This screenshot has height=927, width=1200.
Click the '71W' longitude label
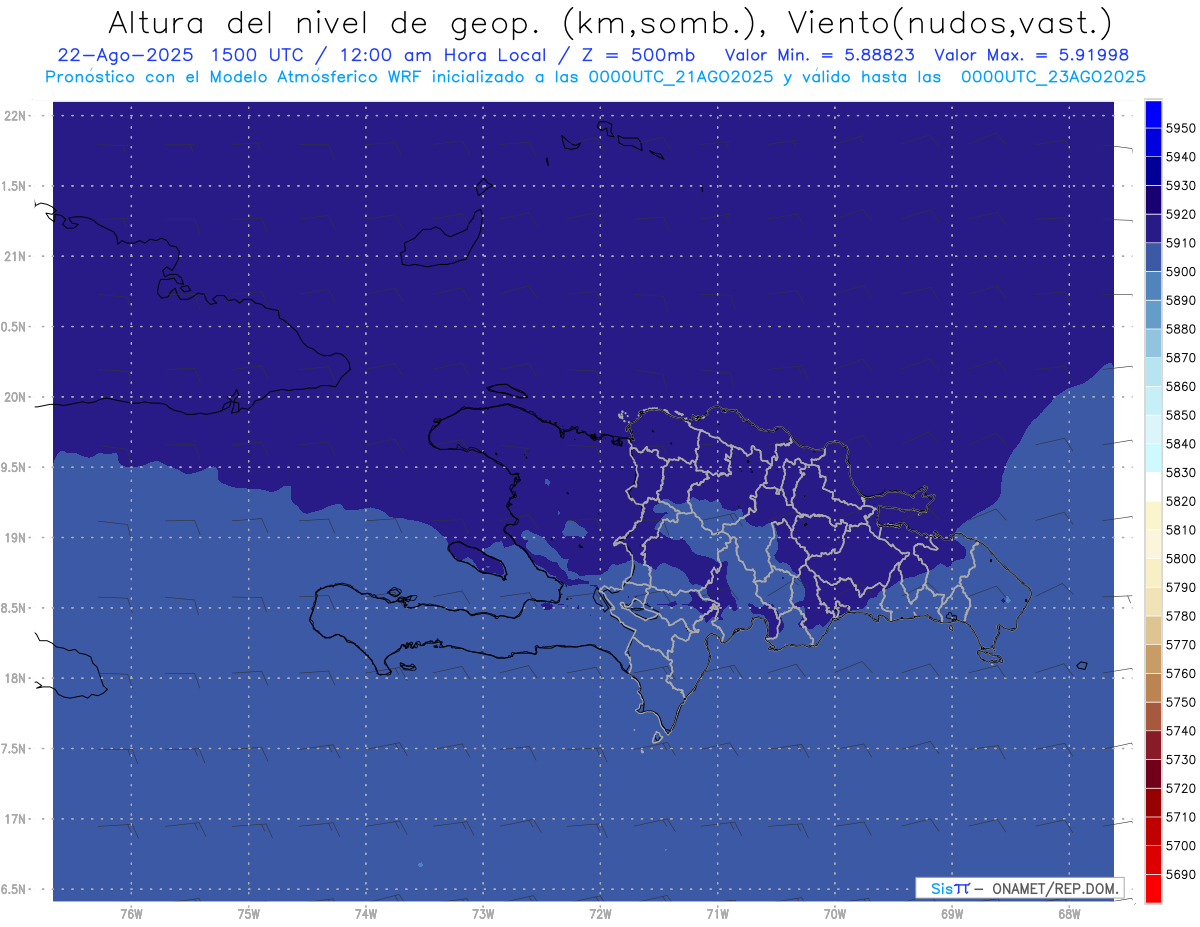point(717,914)
